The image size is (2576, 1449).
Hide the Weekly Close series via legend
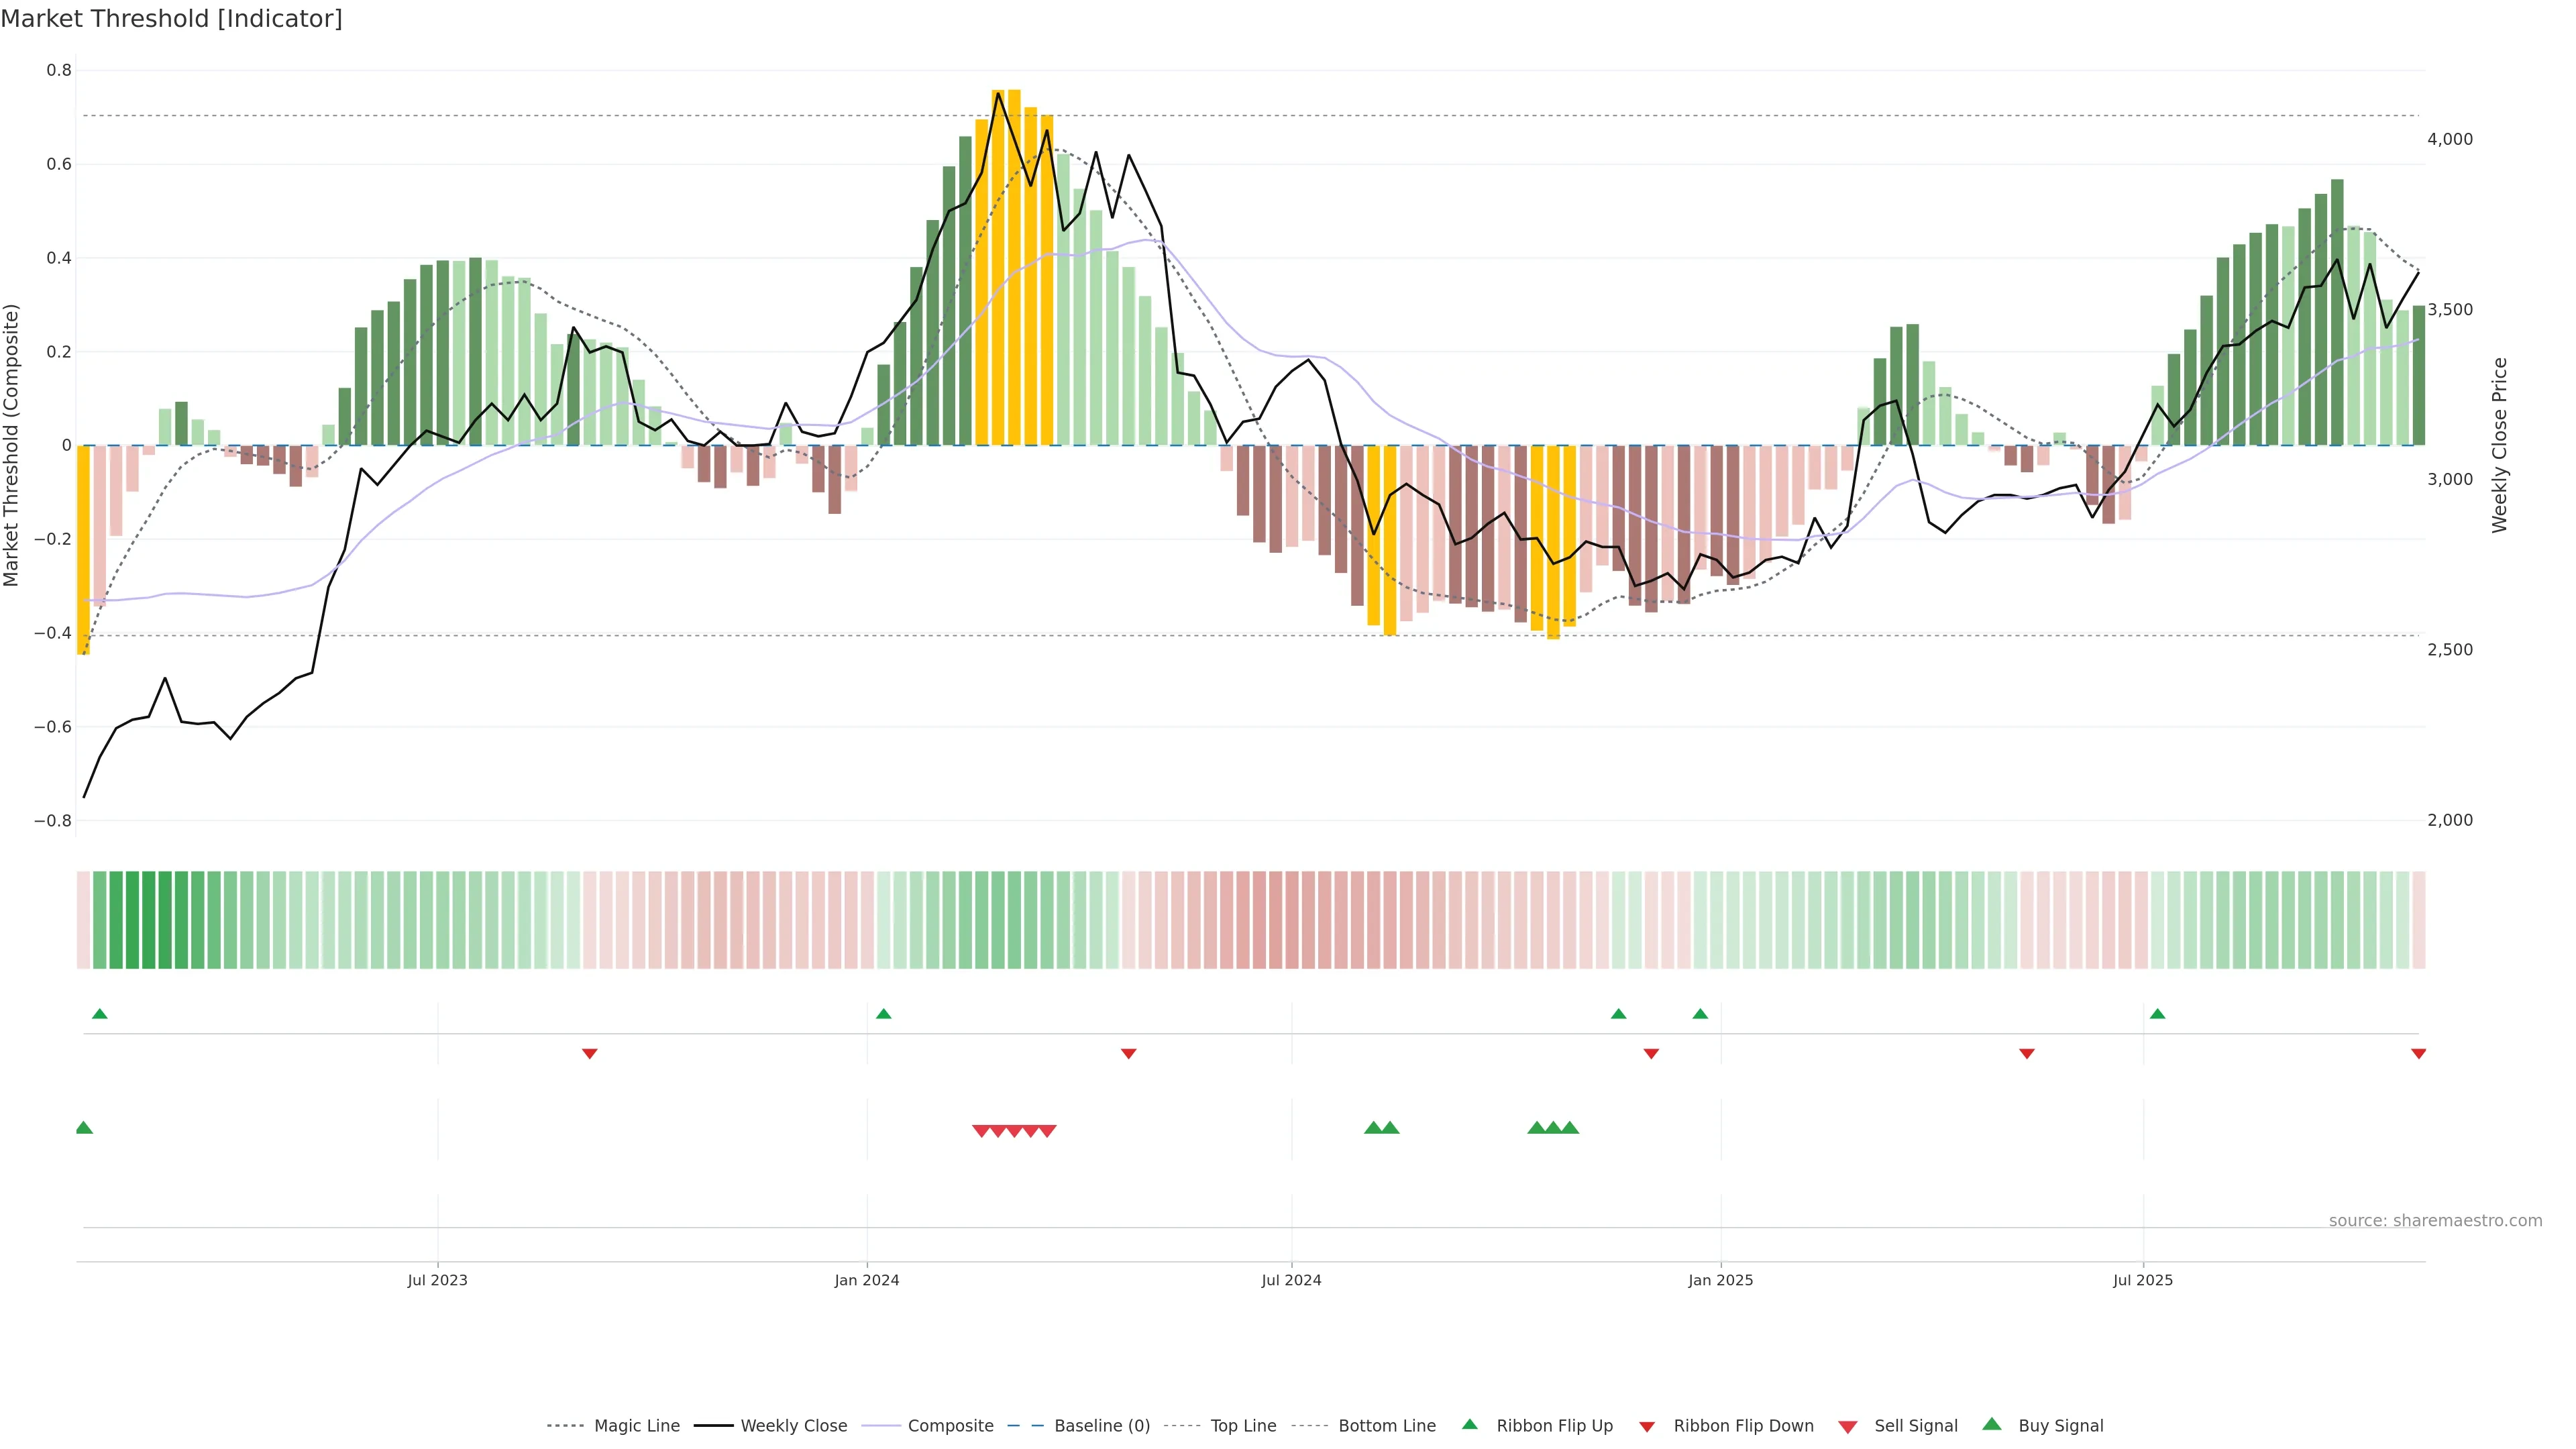coord(793,1426)
